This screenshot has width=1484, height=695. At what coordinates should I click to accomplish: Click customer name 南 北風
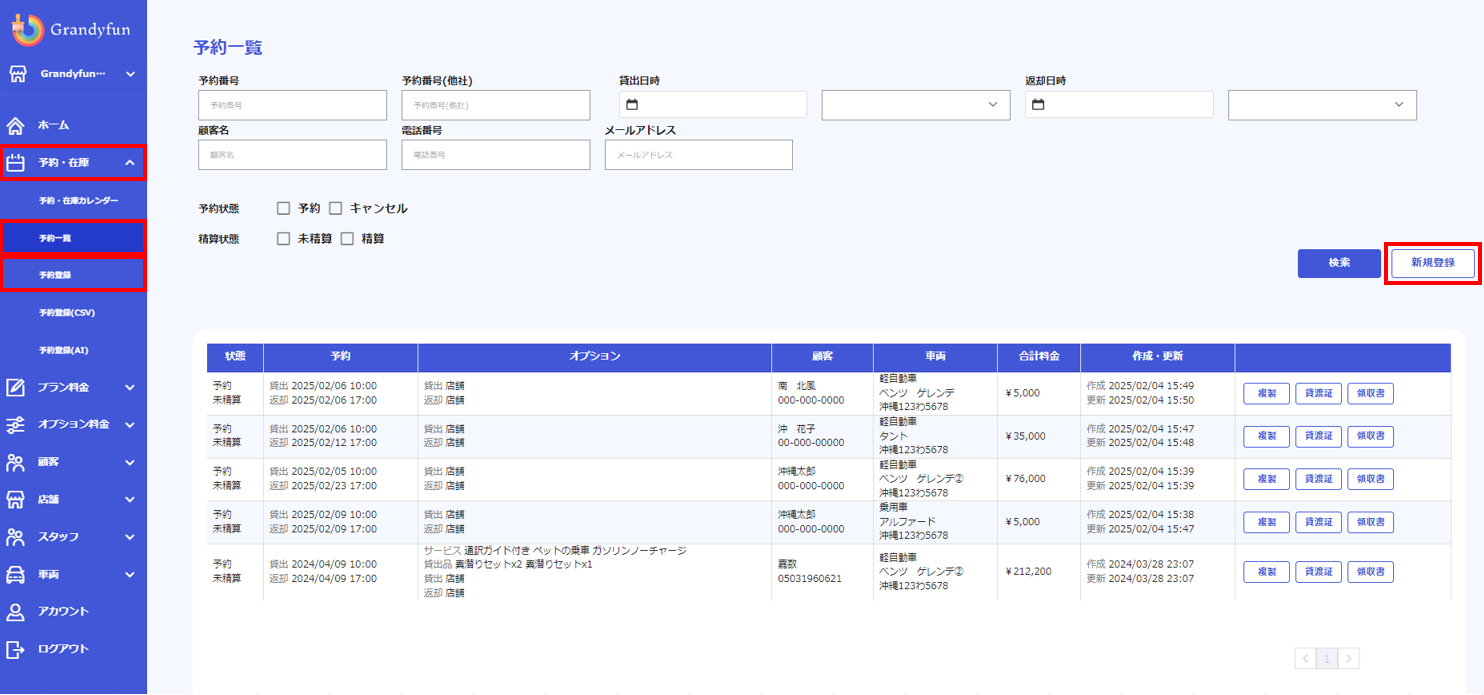[x=797, y=386]
